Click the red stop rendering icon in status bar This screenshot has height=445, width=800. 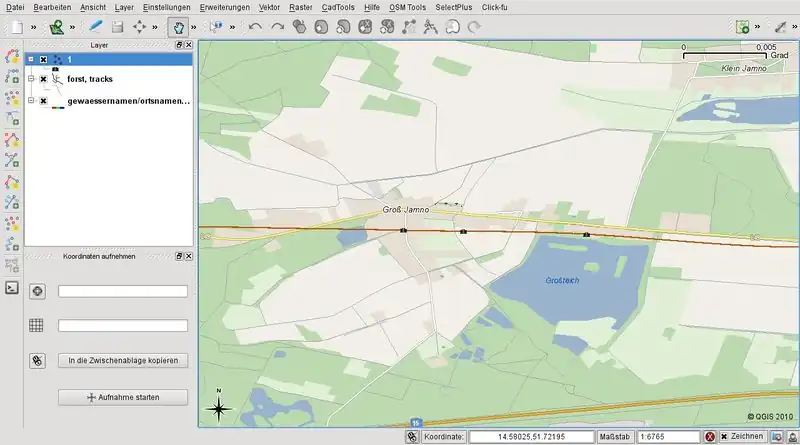point(709,437)
